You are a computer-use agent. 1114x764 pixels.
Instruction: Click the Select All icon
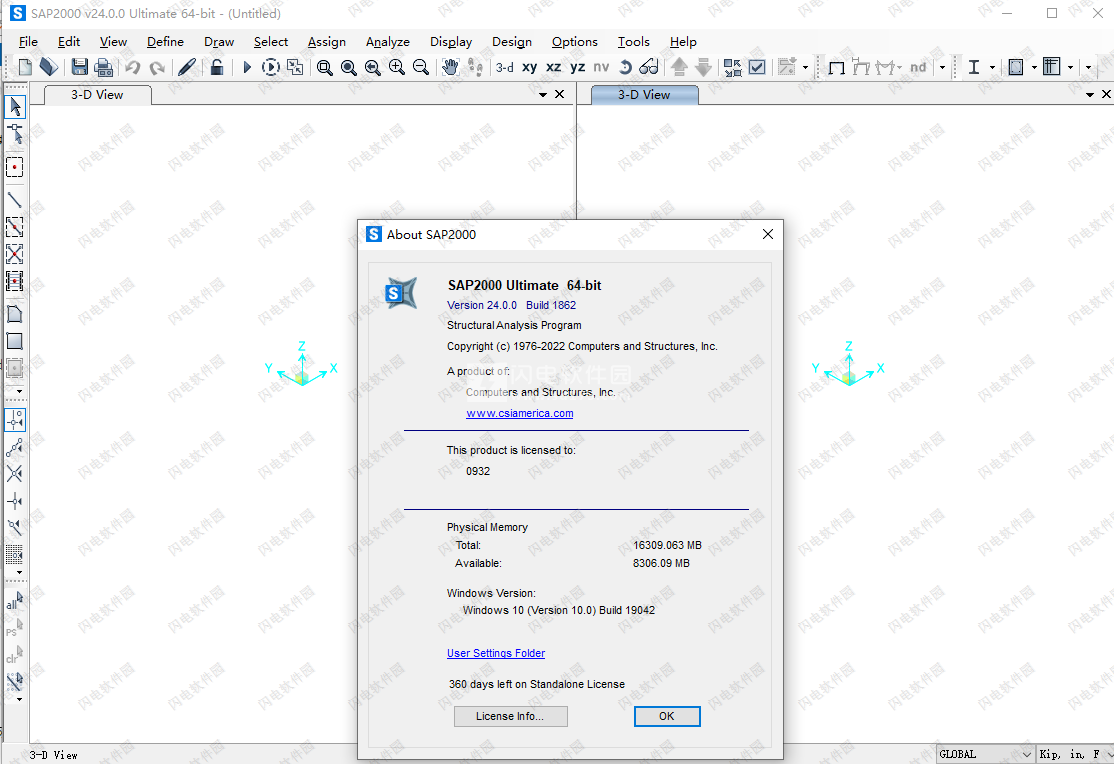tap(15, 601)
